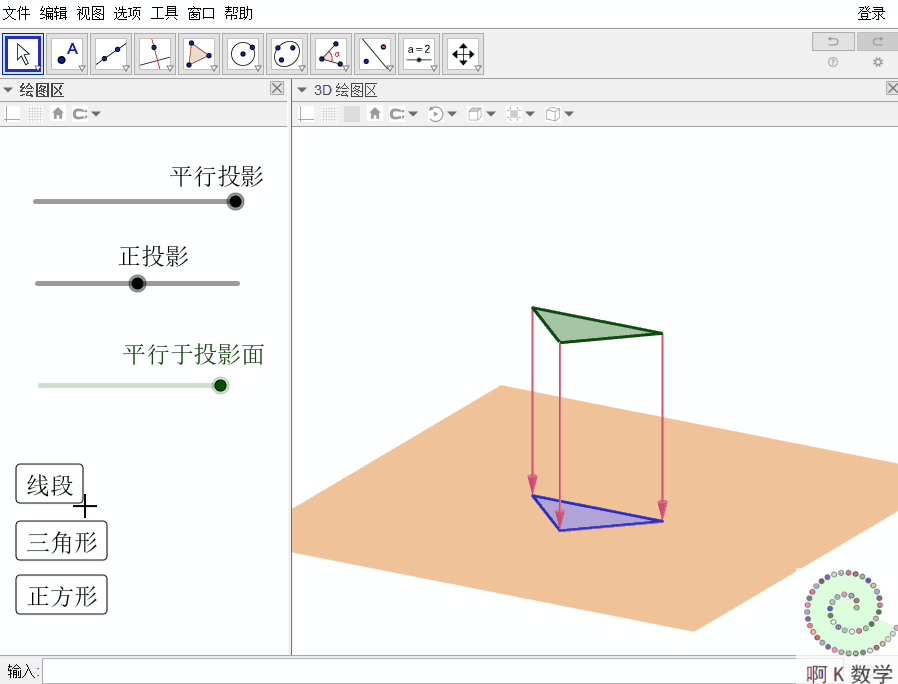Click the 平行投影 slider handle

click(x=235, y=202)
